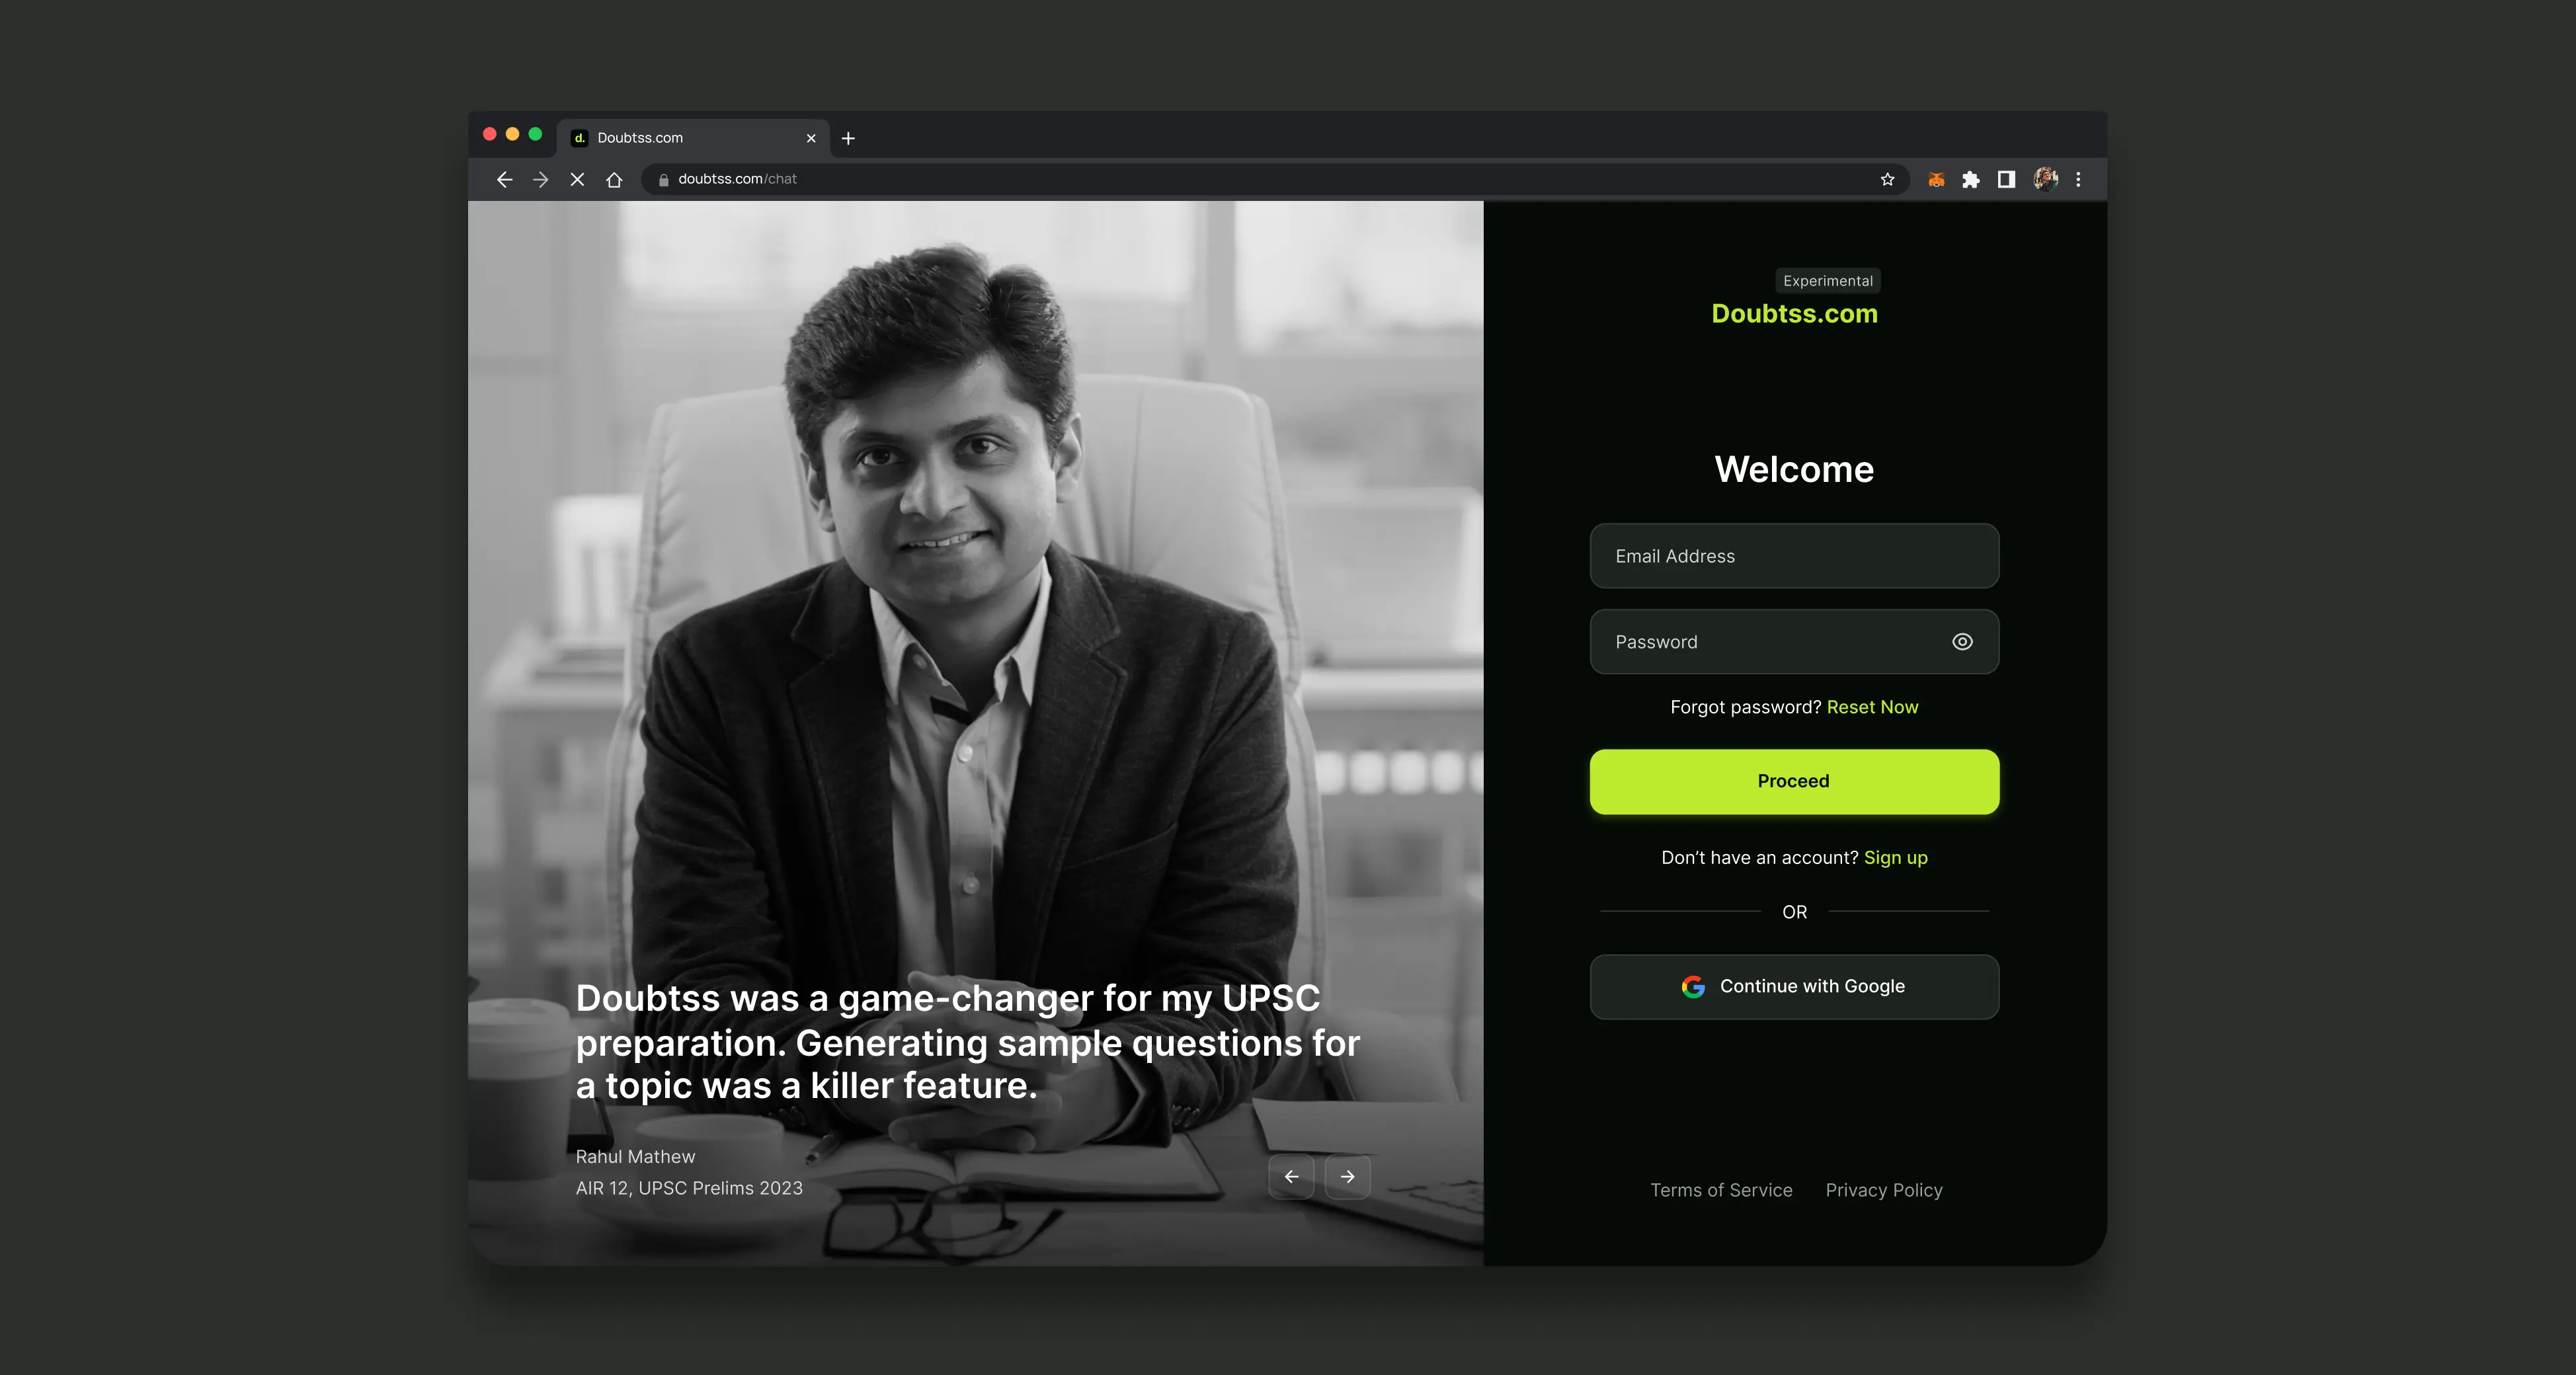
Task: Focus the Password field
Action: click(x=1794, y=642)
